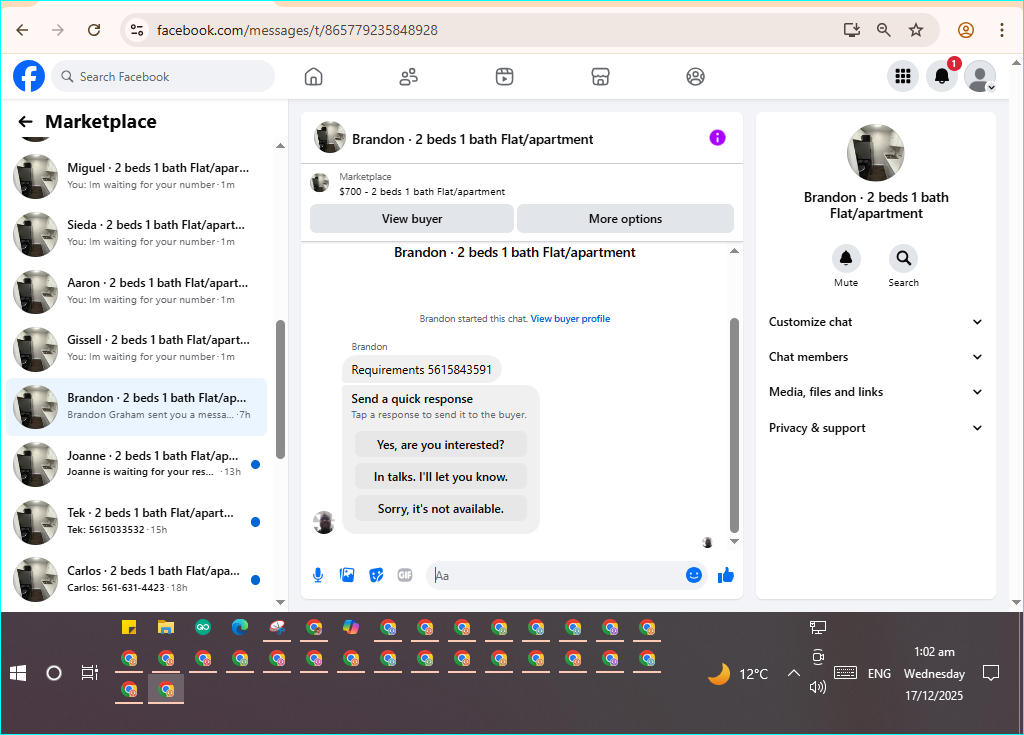
Task: Open the Facebook logo home link
Action: tap(29, 76)
